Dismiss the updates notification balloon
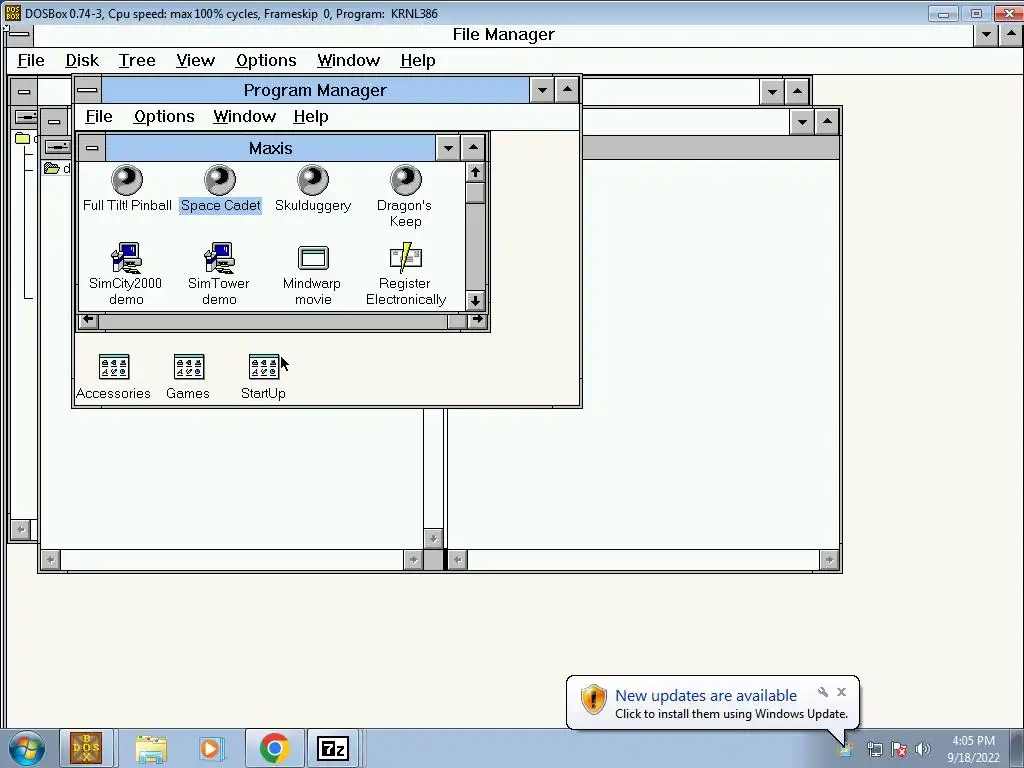This screenshot has height=768, width=1024. click(x=841, y=692)
